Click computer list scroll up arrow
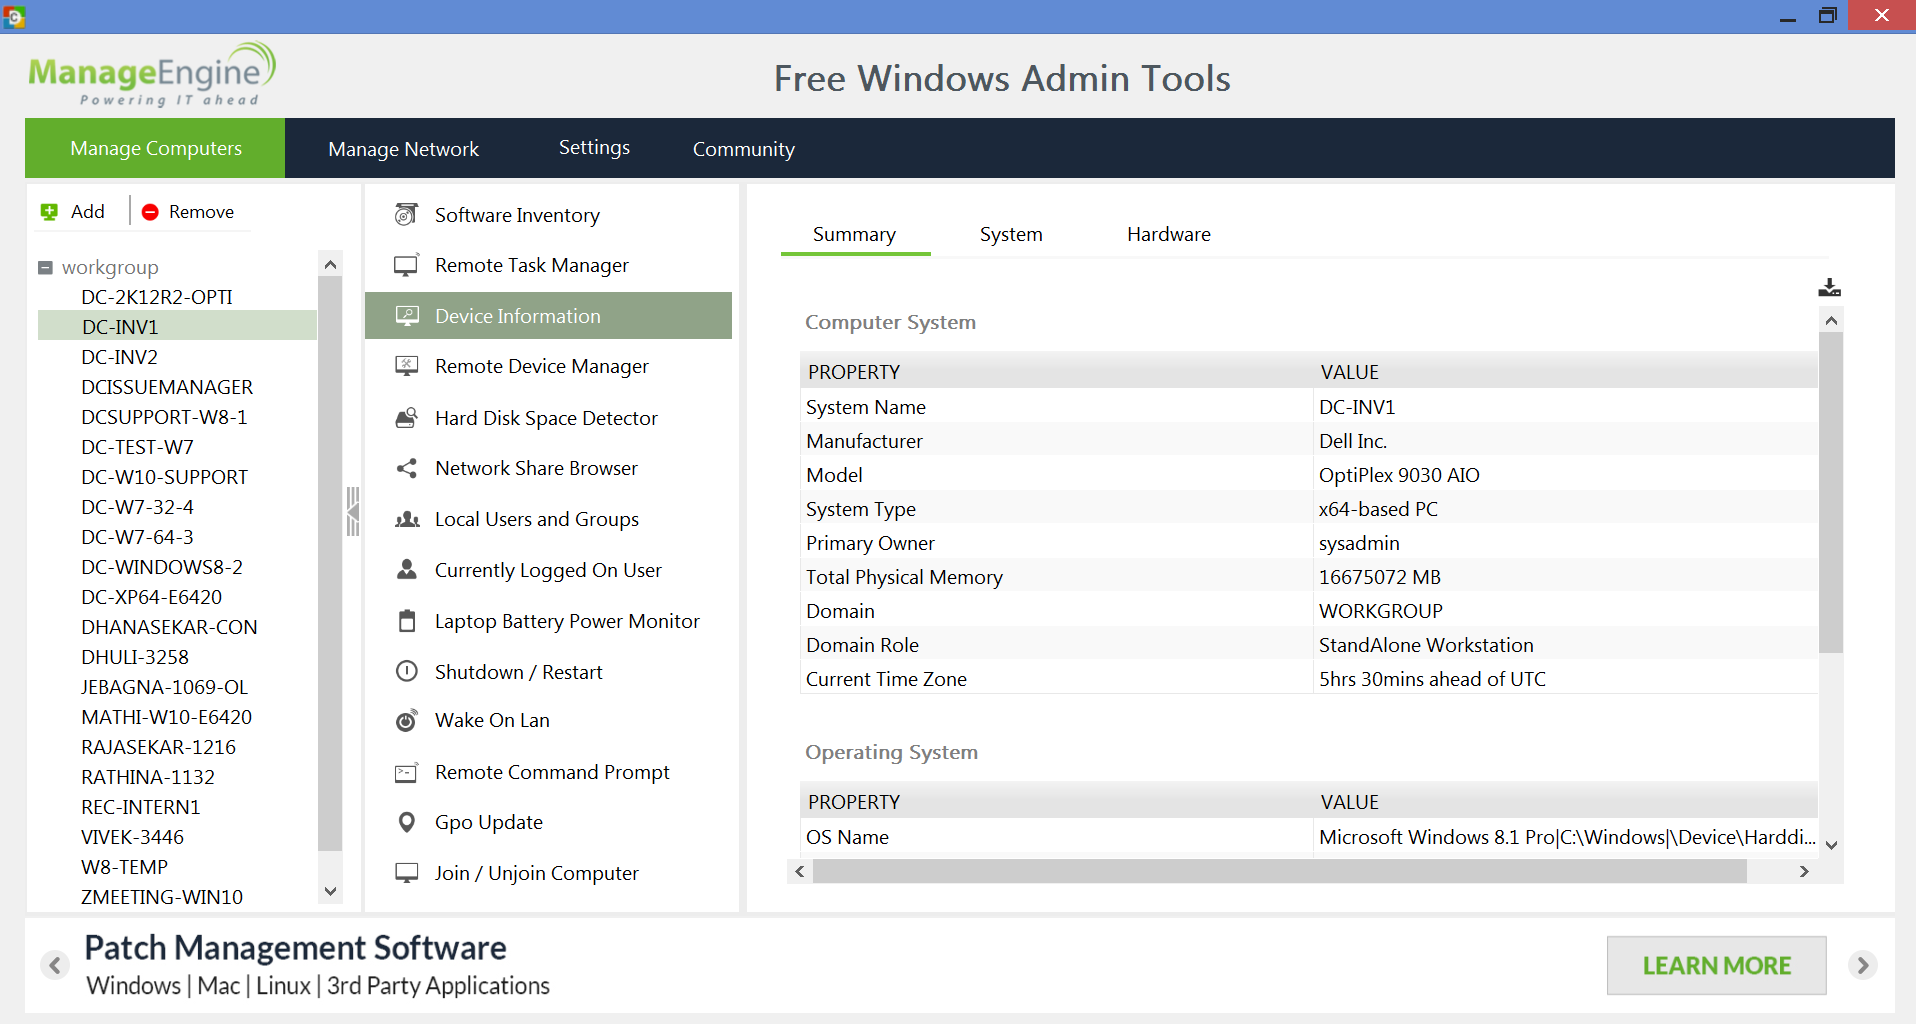The height and width of the screenshot is (1024, 1916). tap(330, 264)
